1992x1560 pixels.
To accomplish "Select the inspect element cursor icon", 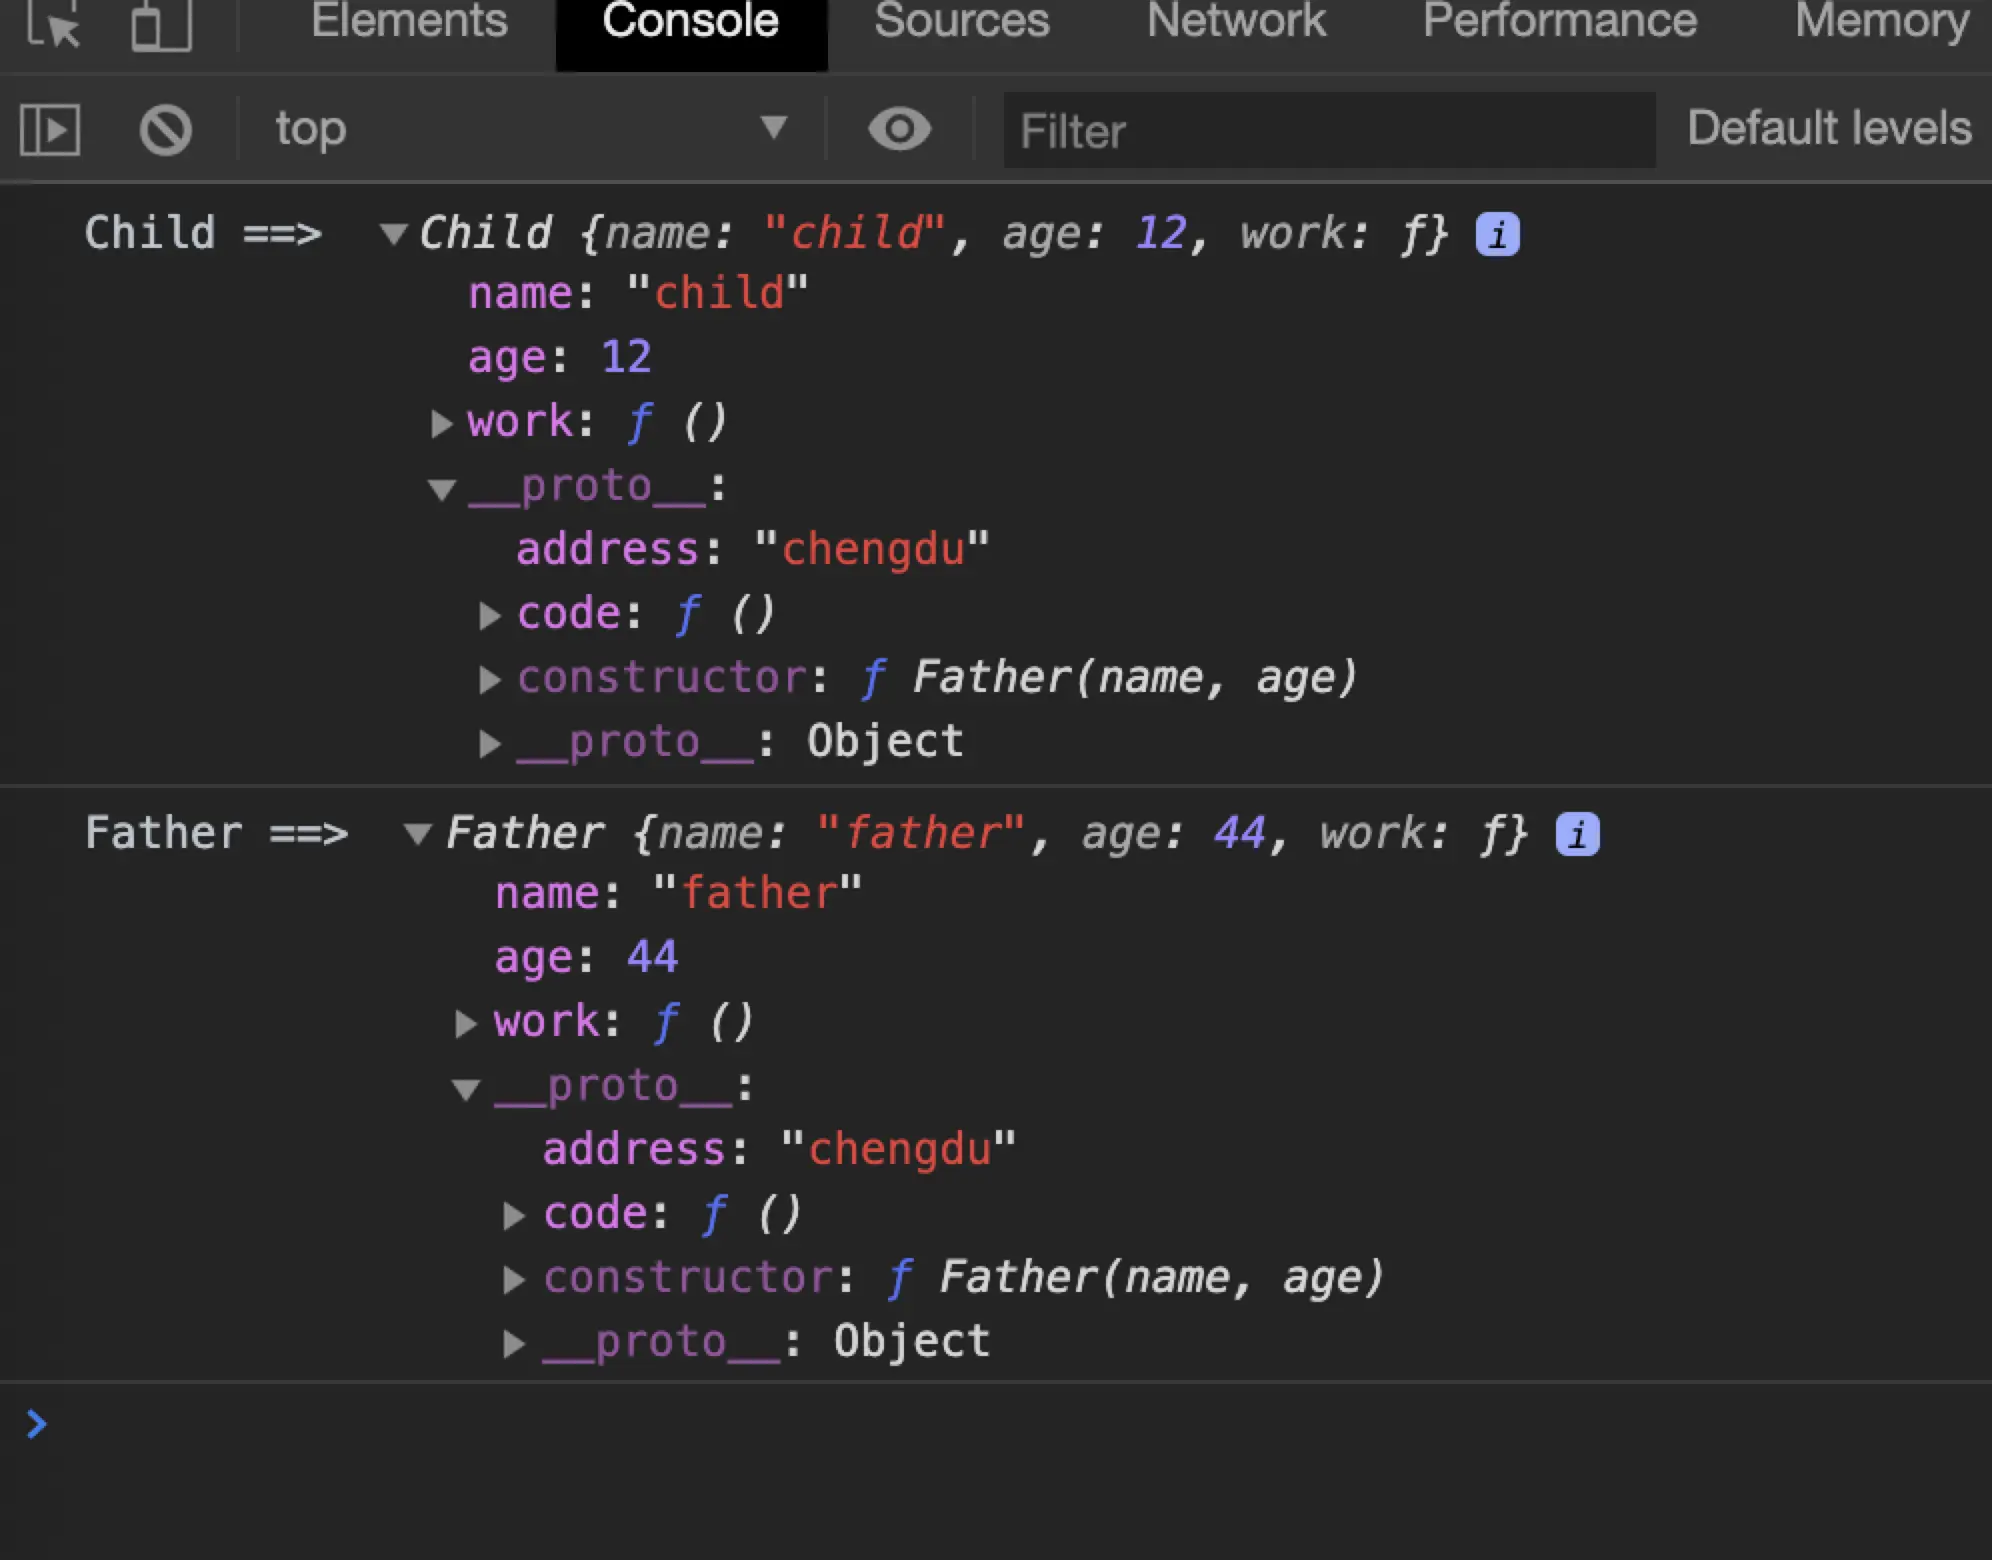I will point(52,24).
